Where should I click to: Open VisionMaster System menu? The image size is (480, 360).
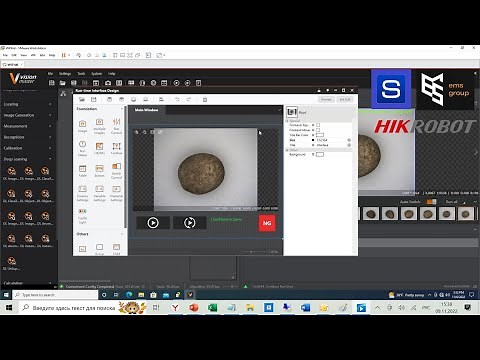97,74
